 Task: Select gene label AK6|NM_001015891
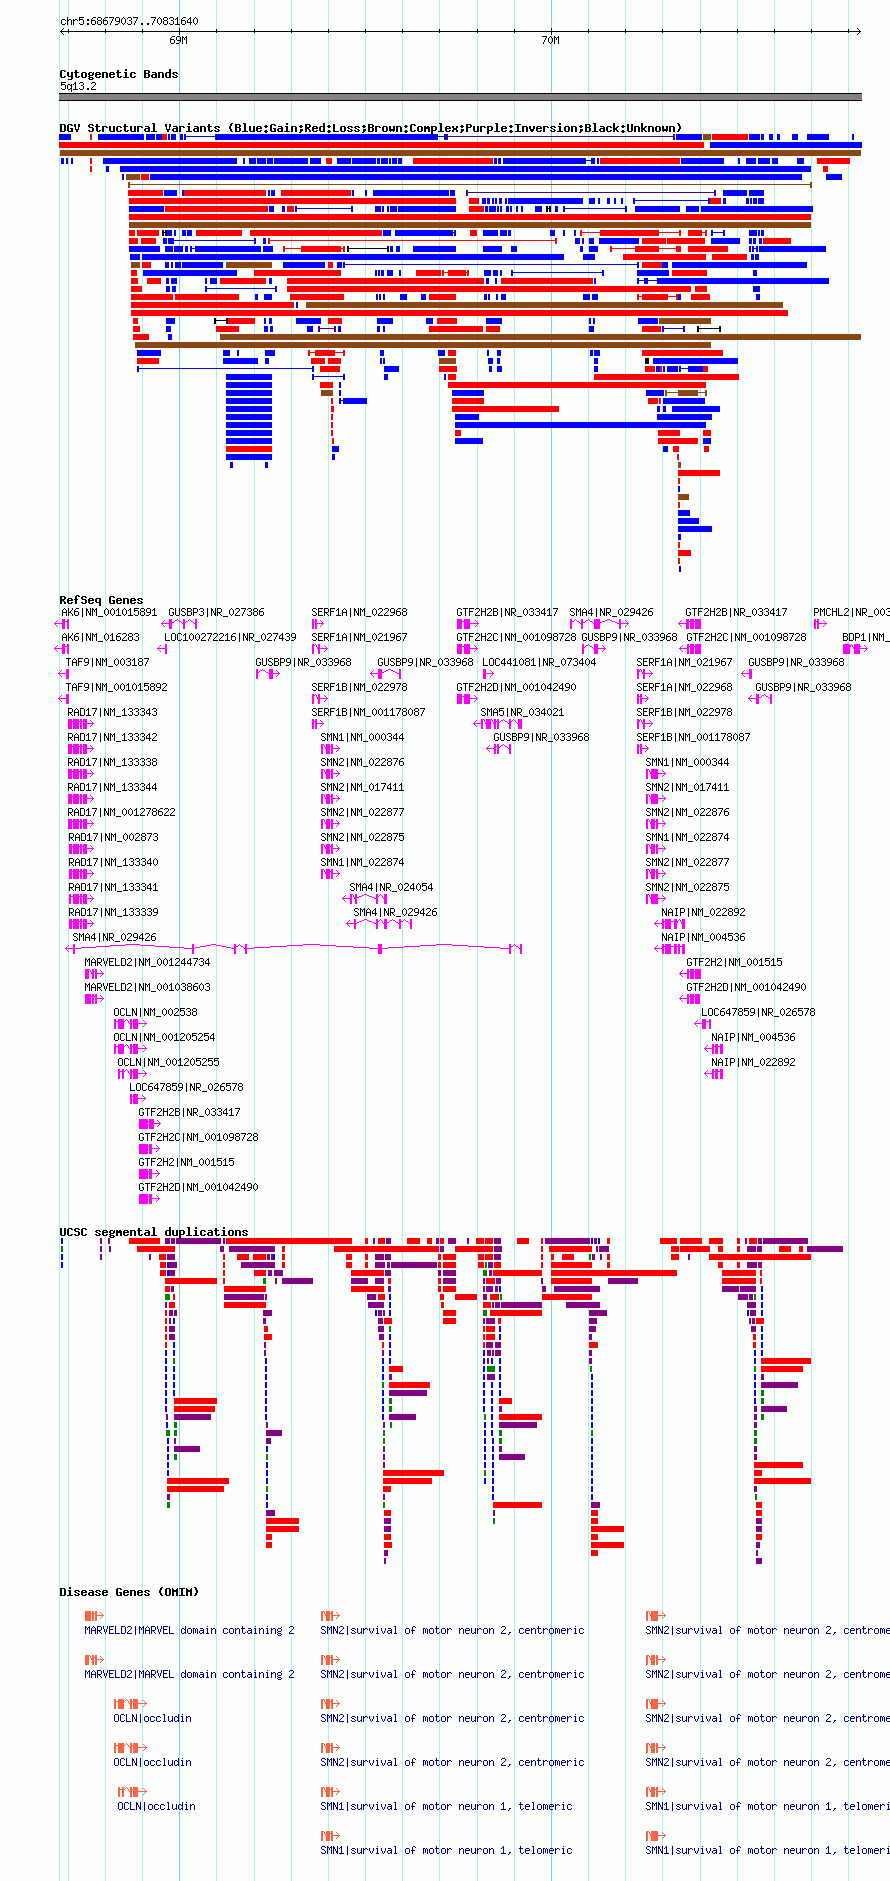click(109, 612)
